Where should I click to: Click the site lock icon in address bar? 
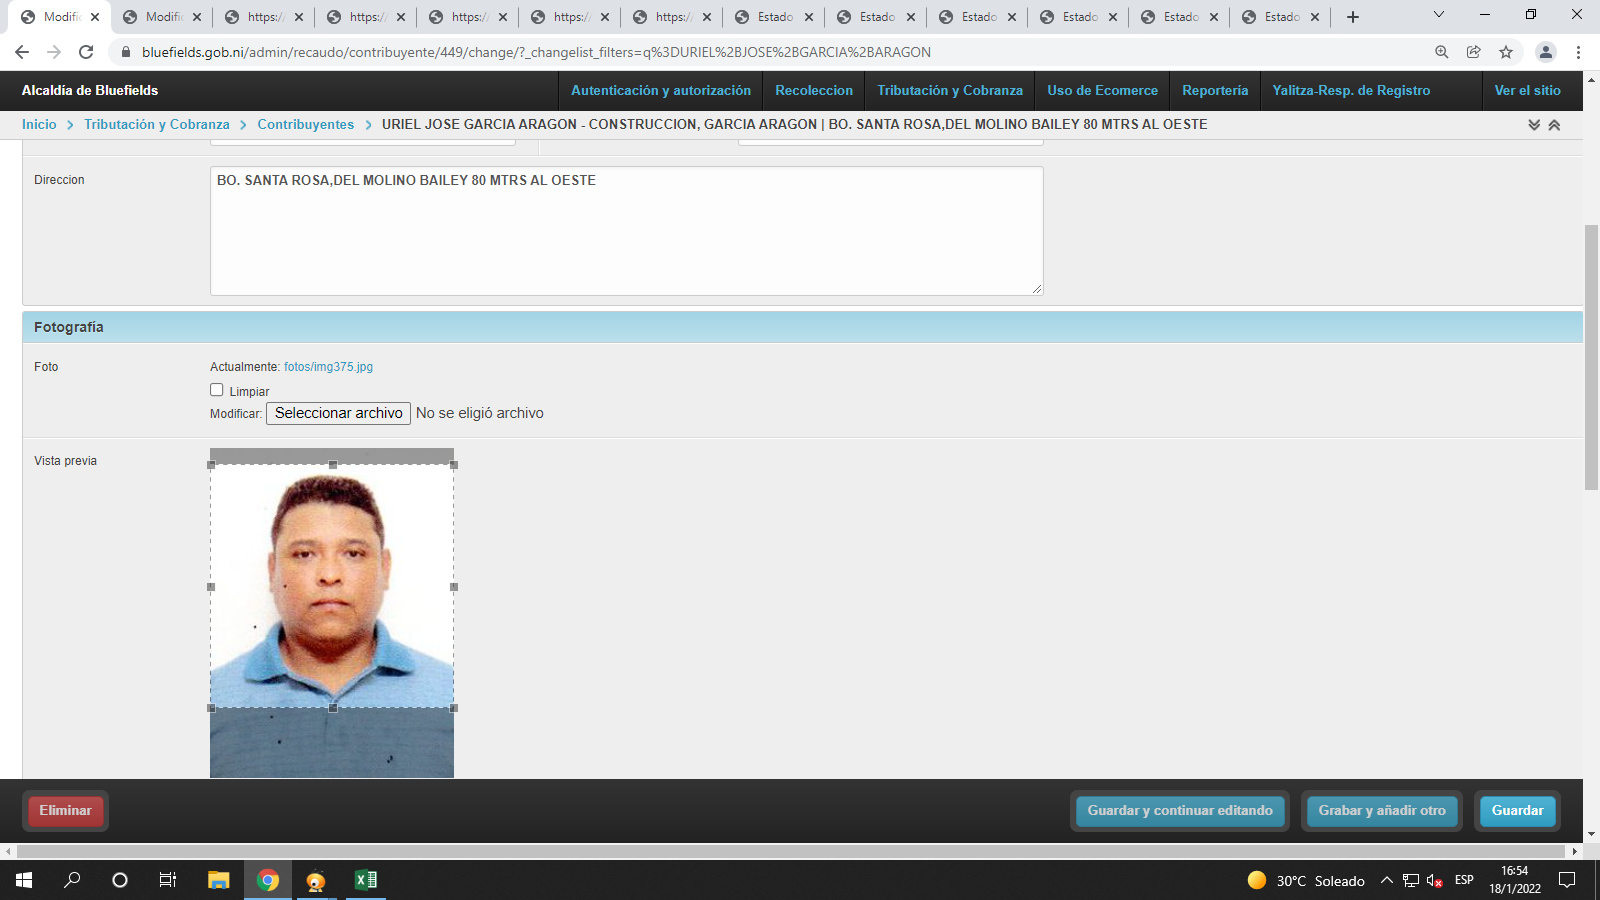pyautogui.click(x=126, y=52)
